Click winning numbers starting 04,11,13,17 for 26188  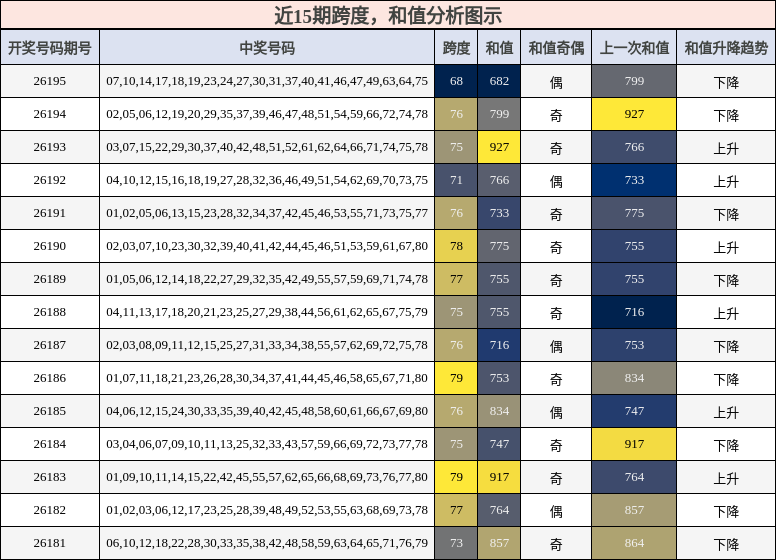267,312
